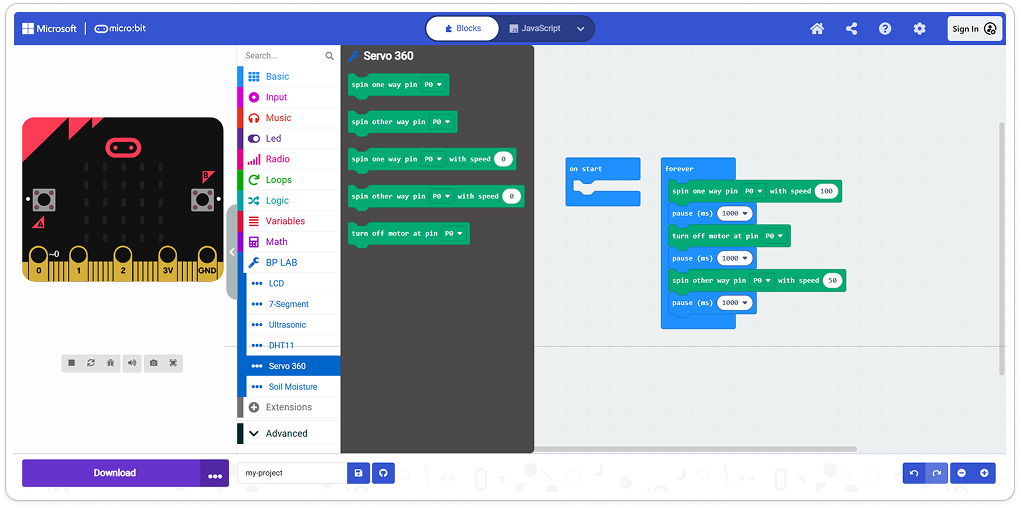
Task: Click speed 0 on flyout spin other way block
Action: click(x=512, y=196)
